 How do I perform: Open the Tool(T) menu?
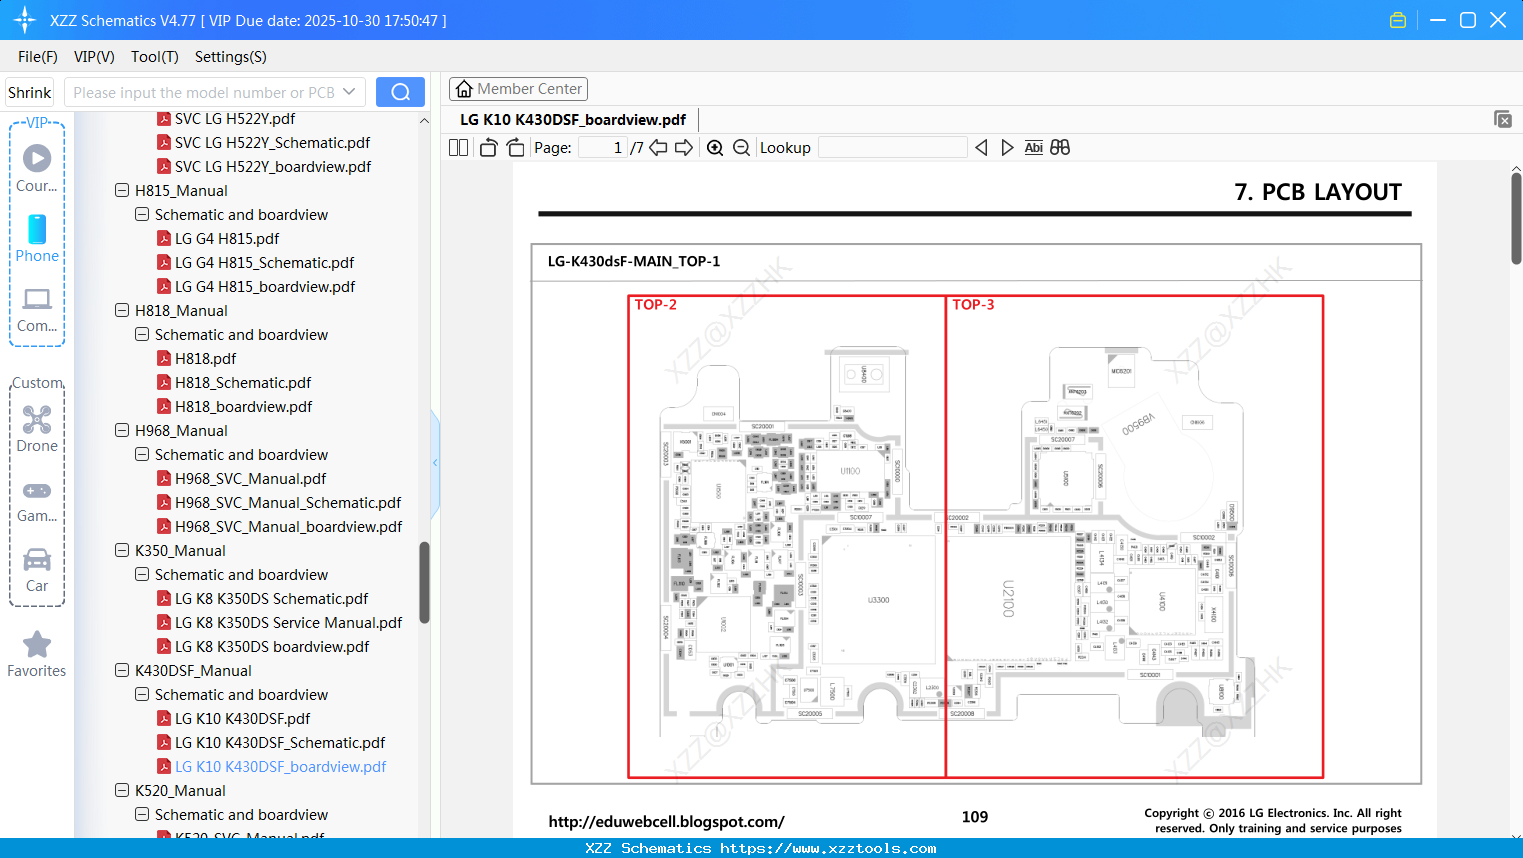pyautogui.click(x=155, y=57)
